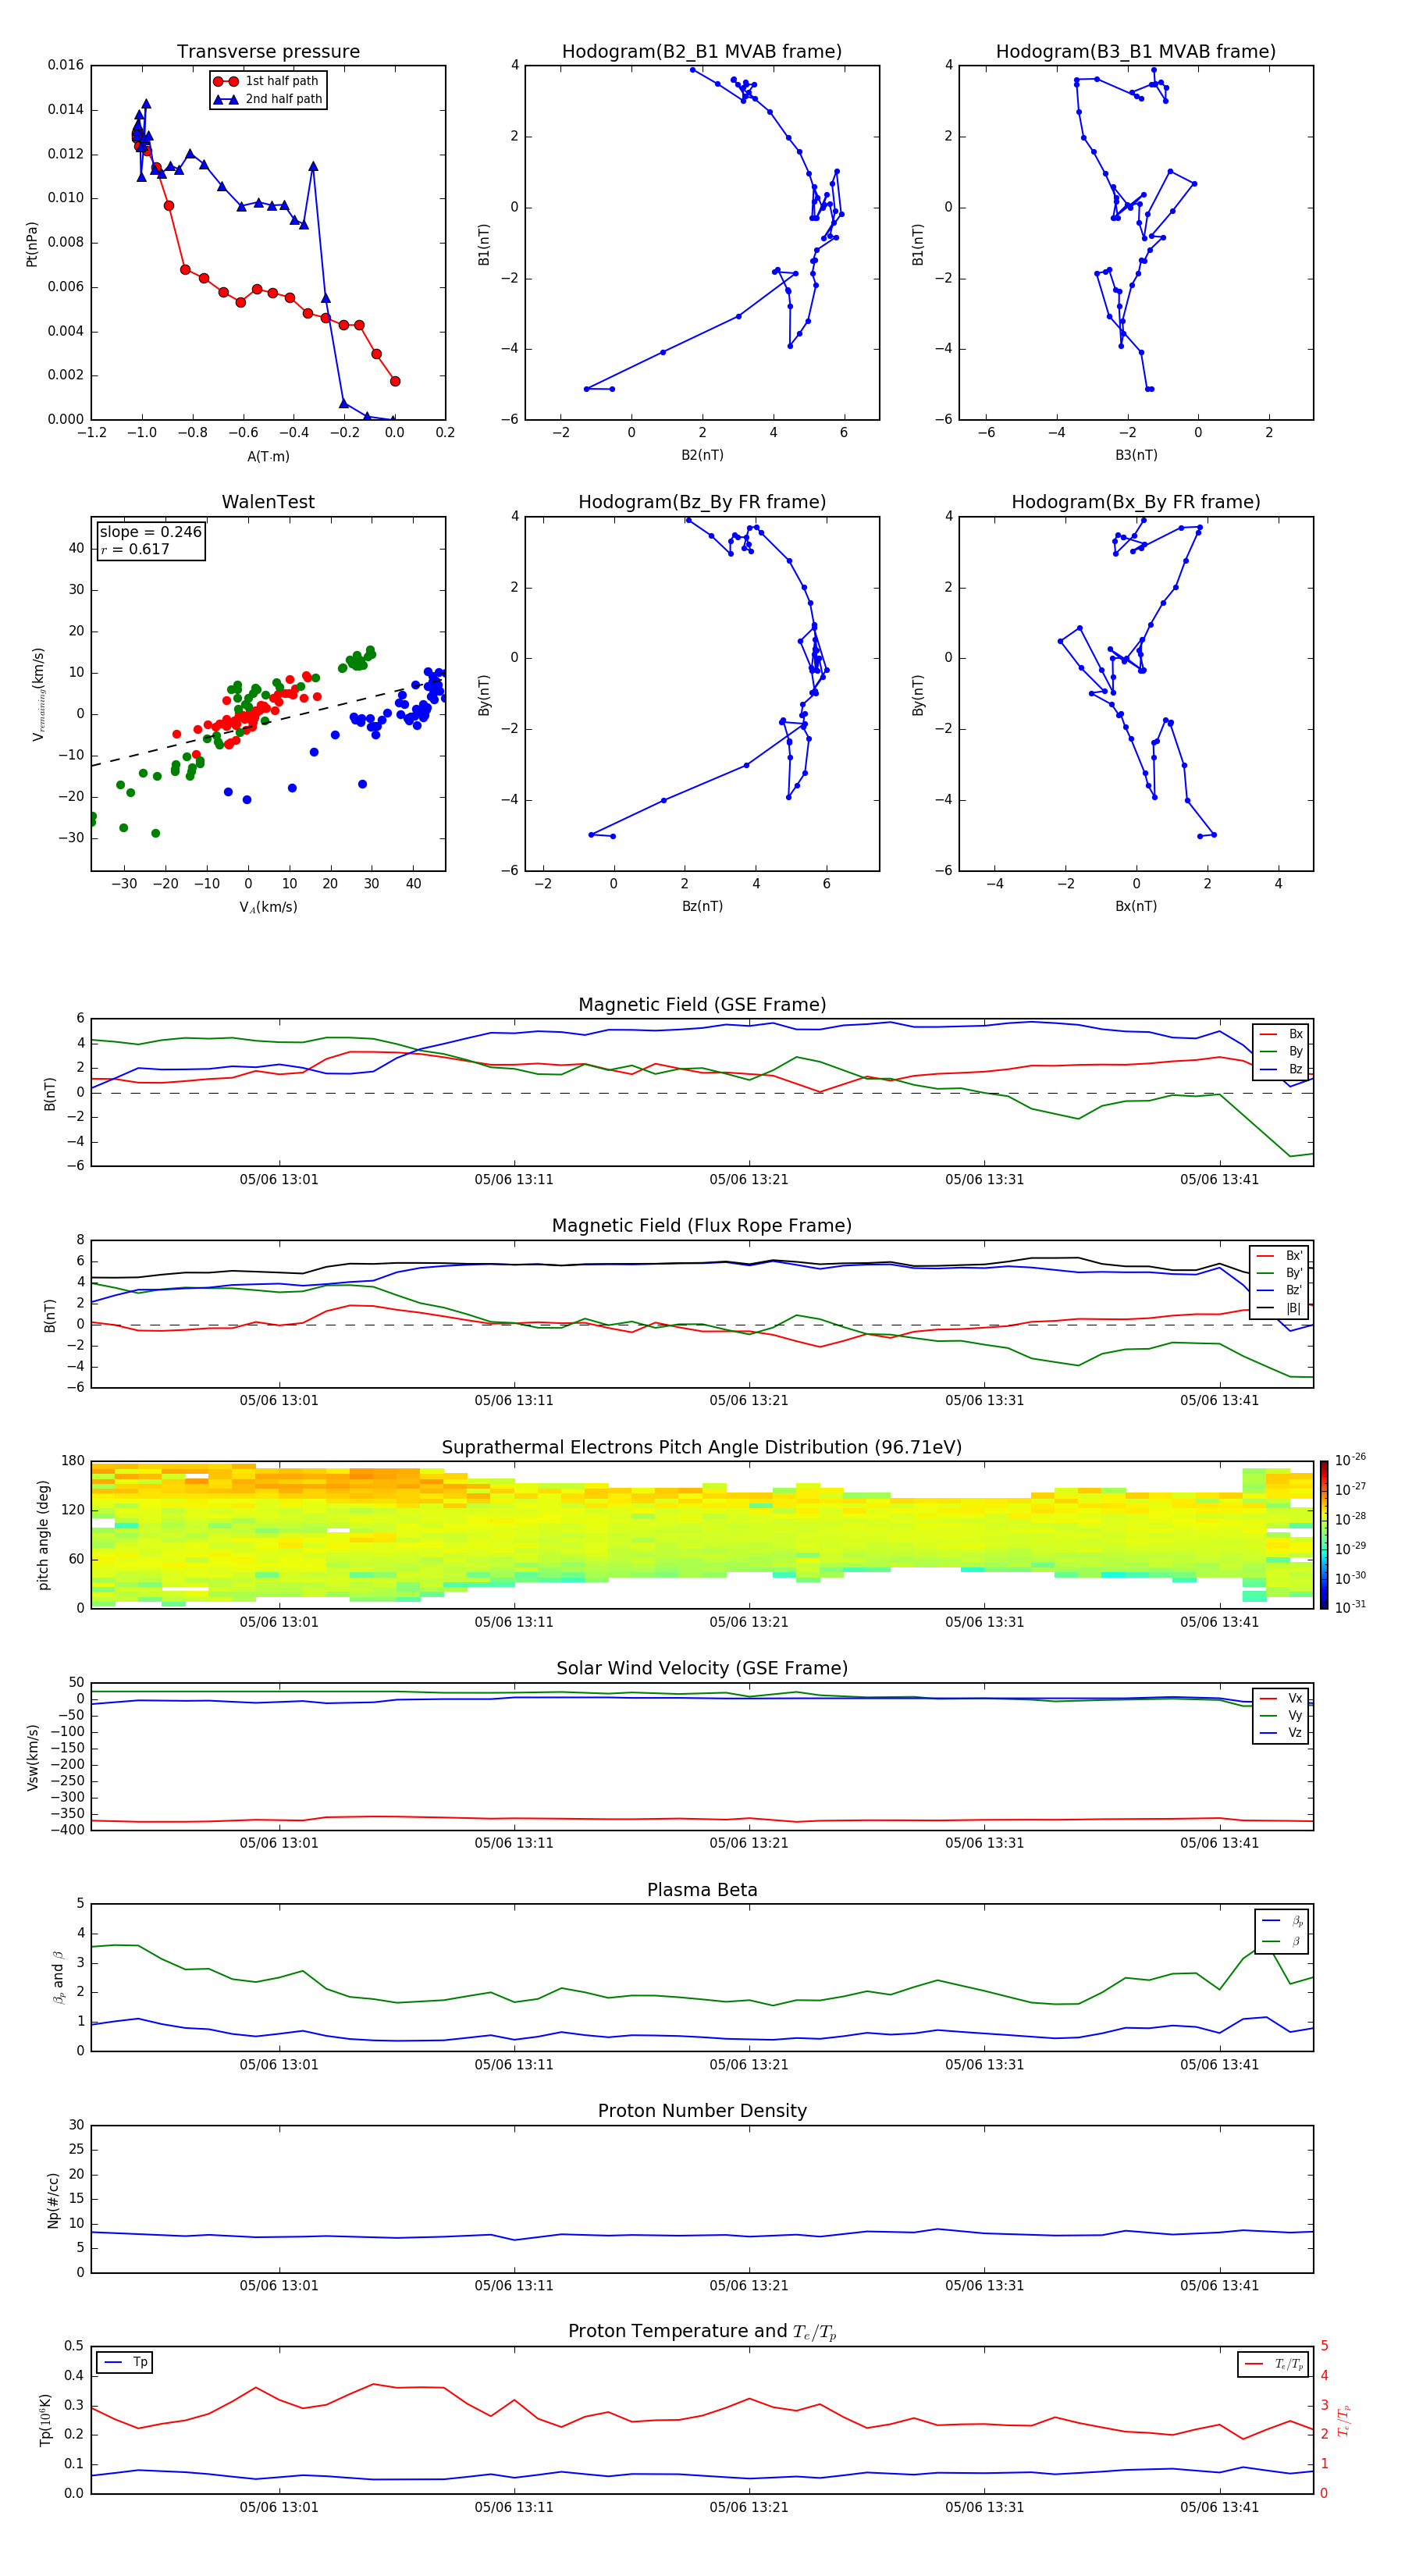
Task: Click the 'pitch angle (deg)' axis label
Action: [x=43, y=1535]
